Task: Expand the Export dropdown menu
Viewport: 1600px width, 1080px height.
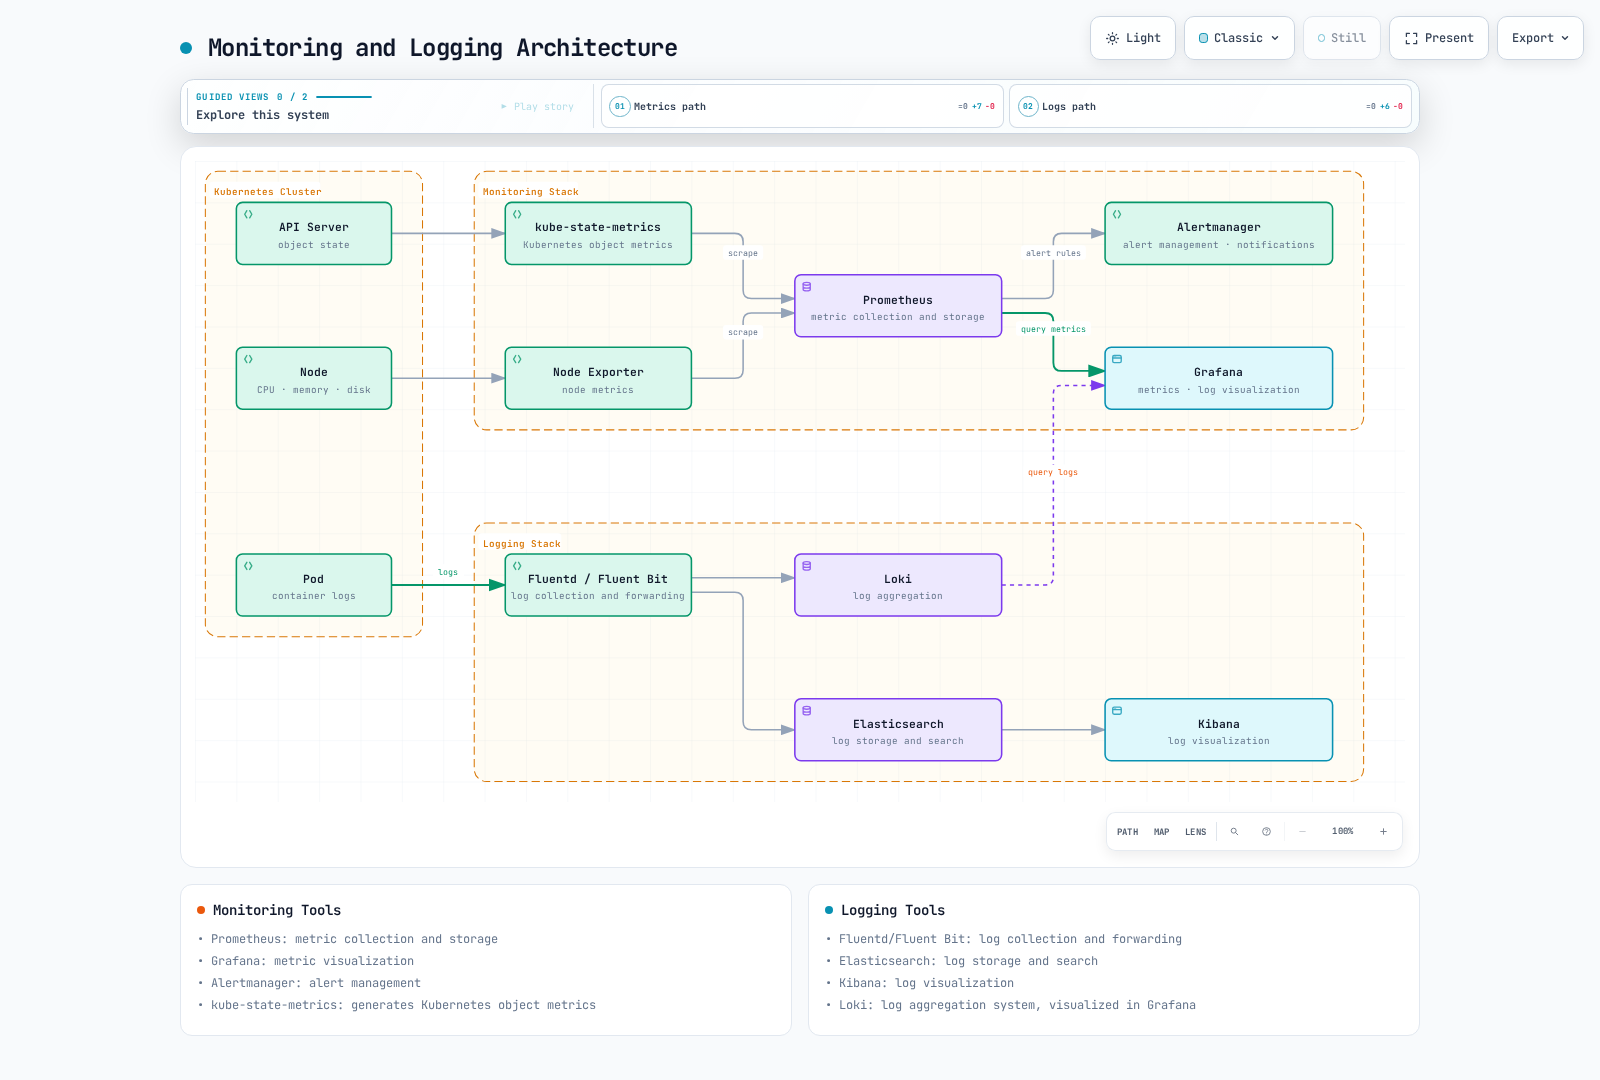Action: (1540, 38)
